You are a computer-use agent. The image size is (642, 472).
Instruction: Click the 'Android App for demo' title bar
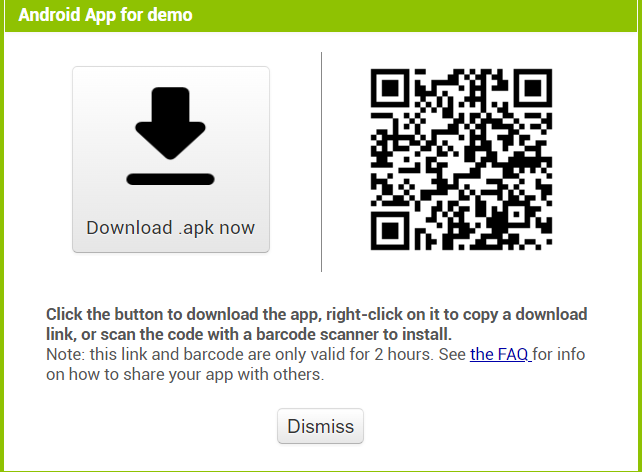321,15
